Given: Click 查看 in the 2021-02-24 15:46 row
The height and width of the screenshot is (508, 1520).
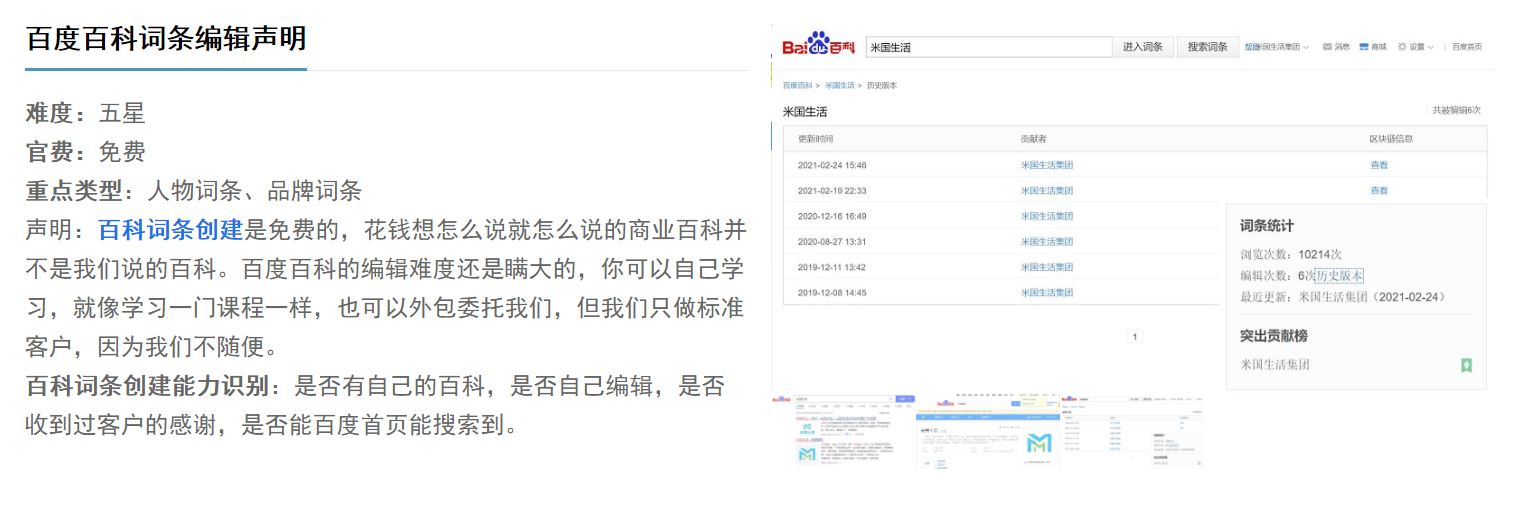Looking at the screenshot, I should coord(1379,165).
